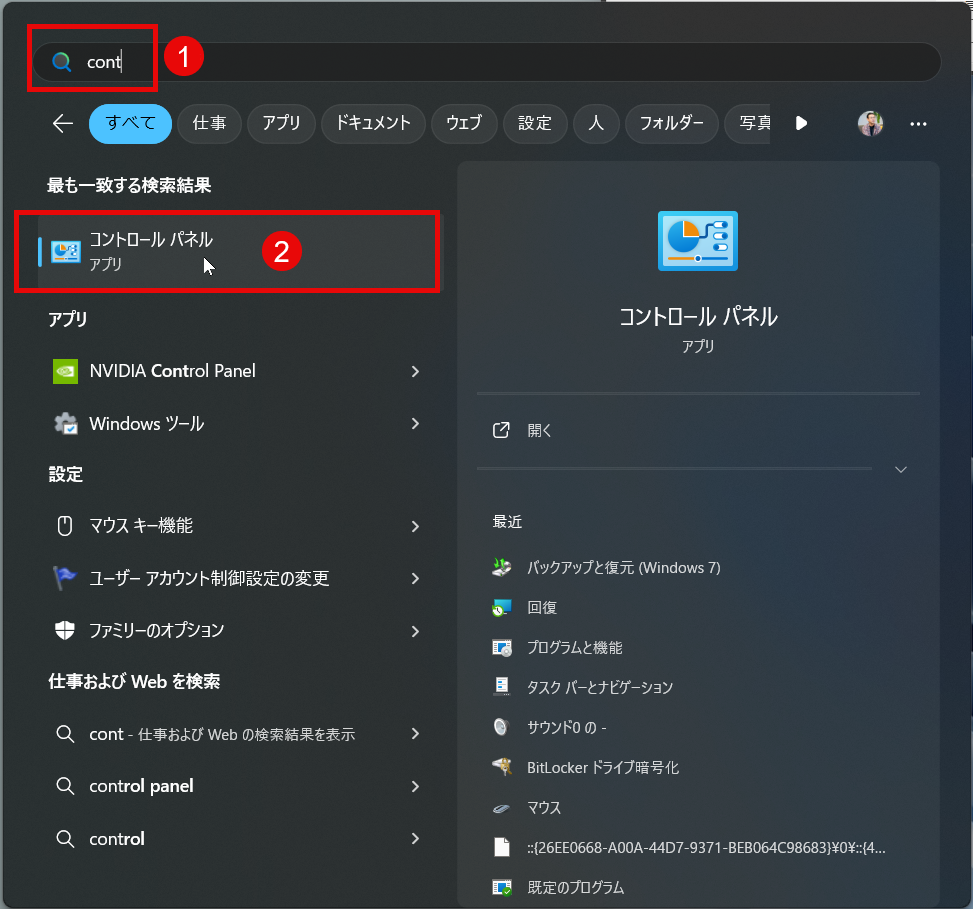Click the タスク バーとナビゲーション icon
The image size is (973, 909).
tap(501, 687)
